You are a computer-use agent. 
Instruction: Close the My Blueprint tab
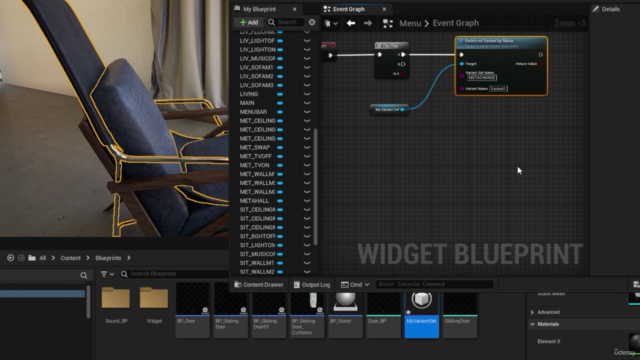click(295, 9)
